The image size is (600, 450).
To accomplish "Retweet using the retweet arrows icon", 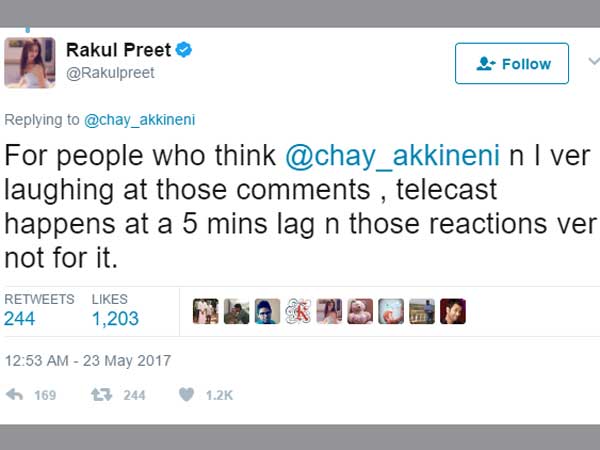I will 100,395.
